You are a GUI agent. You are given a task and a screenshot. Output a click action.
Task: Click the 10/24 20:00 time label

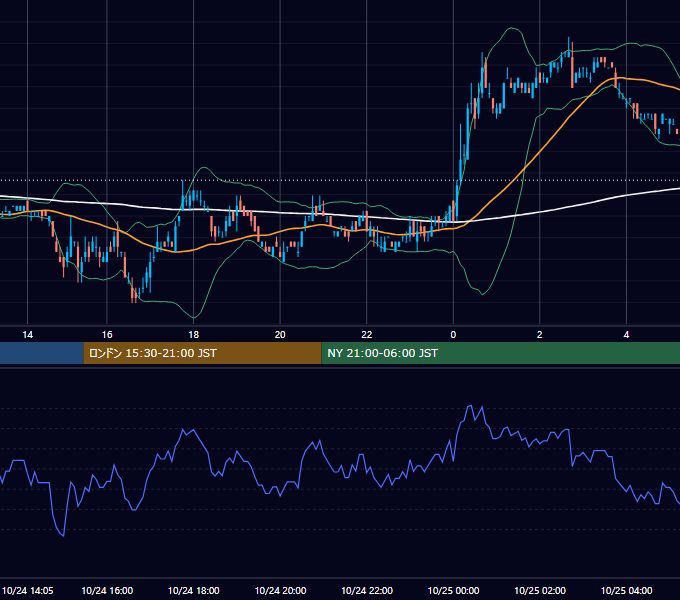coord(280,590)
